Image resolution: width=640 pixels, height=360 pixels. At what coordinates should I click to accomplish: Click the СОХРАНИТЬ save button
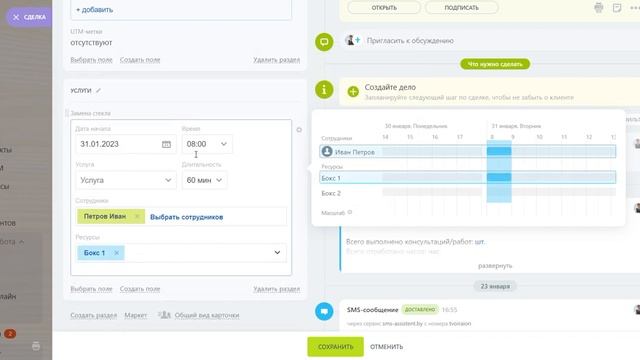point(336,347)
